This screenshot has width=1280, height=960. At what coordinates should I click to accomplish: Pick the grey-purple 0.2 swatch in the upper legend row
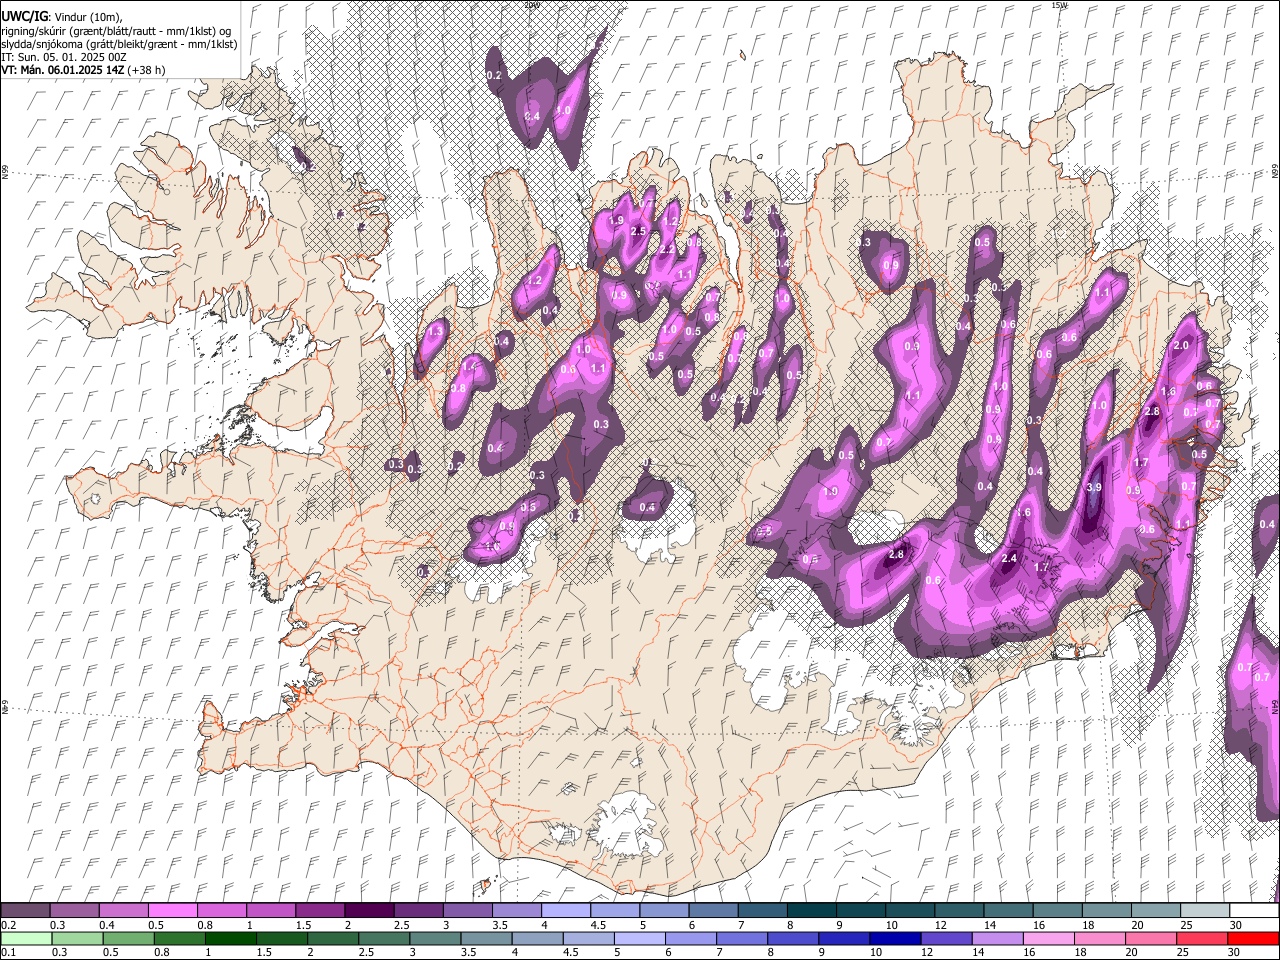tap(25, 910)
